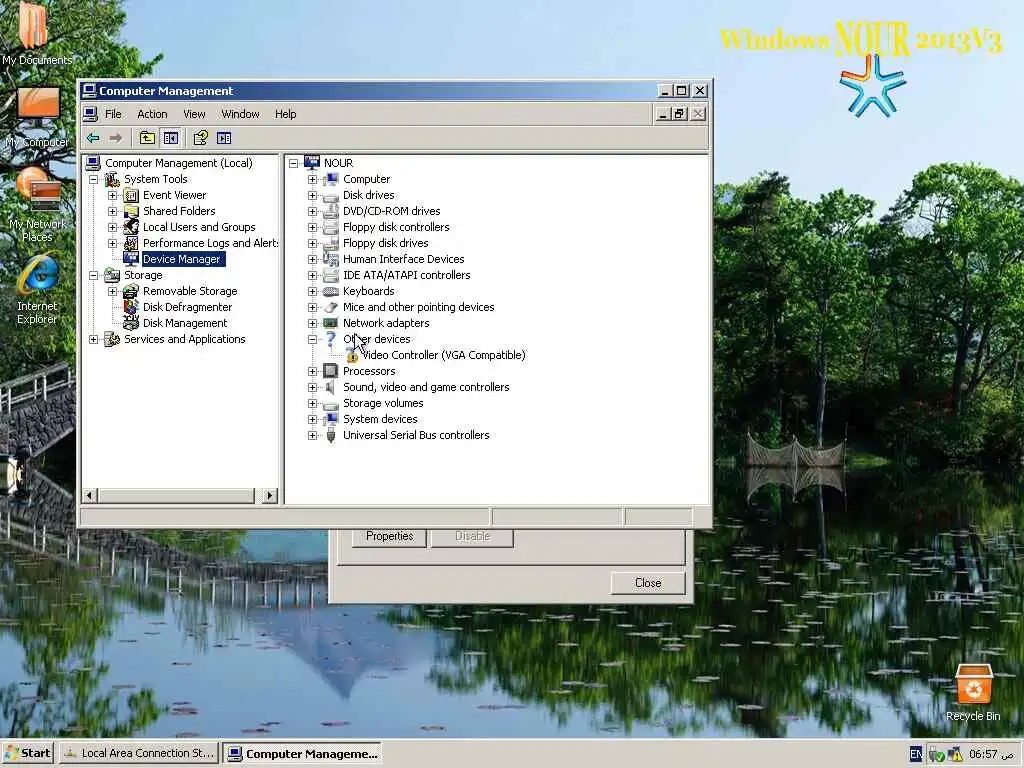Viewport: 1024px width, 768px height.
Task: Click the Keyboards device icon
Action: pos(331,291)
